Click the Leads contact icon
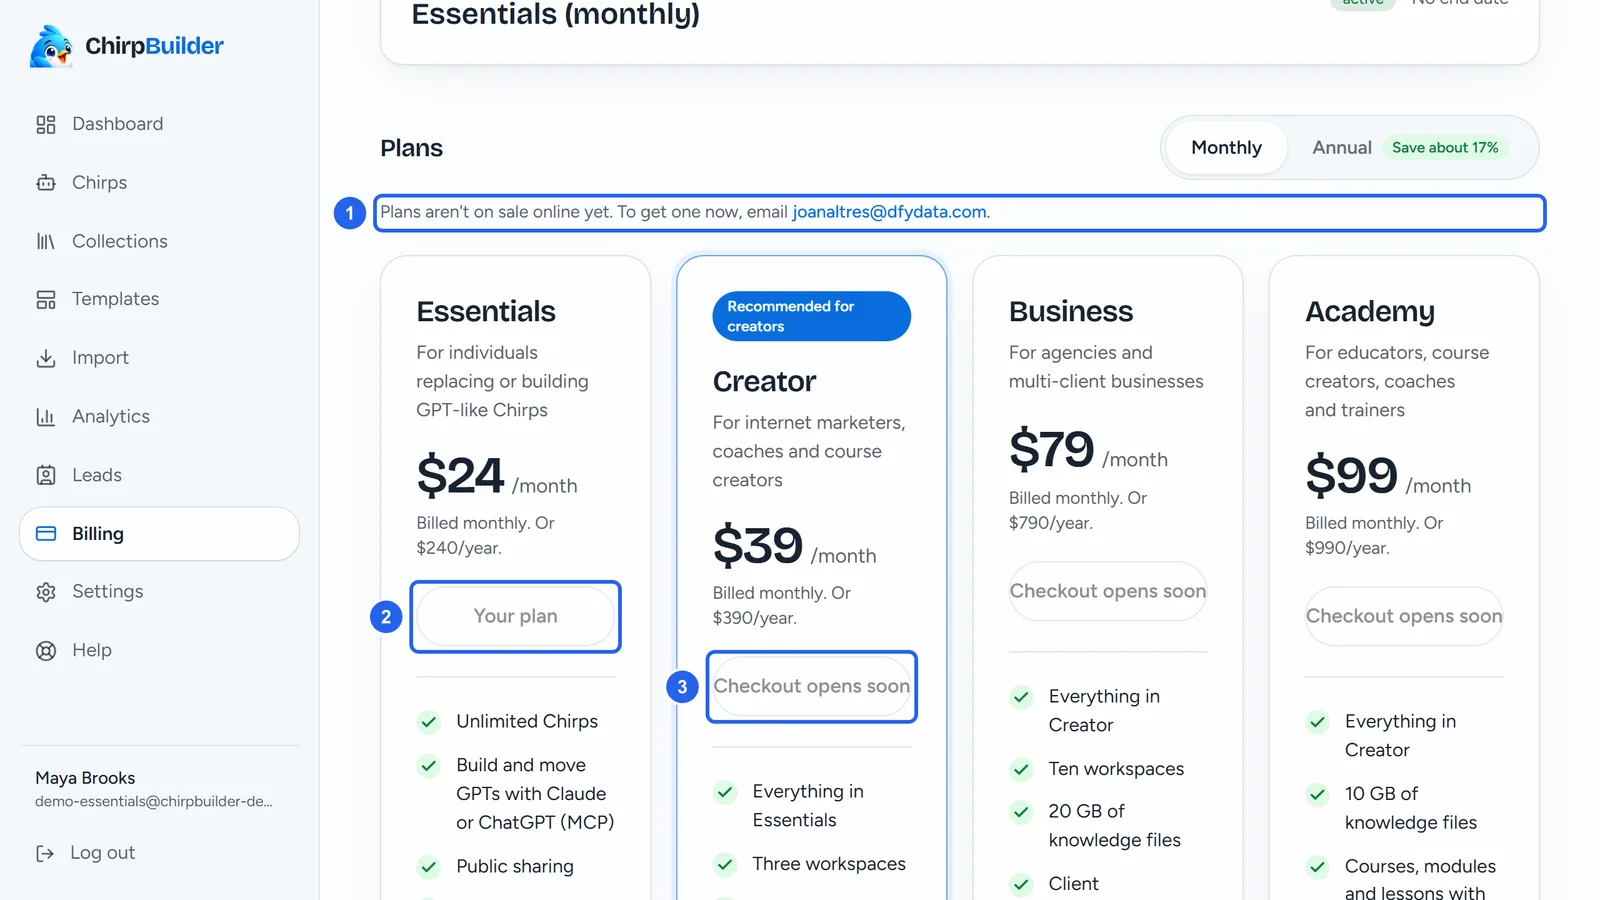1600x900 pixels. coord(46,475)
